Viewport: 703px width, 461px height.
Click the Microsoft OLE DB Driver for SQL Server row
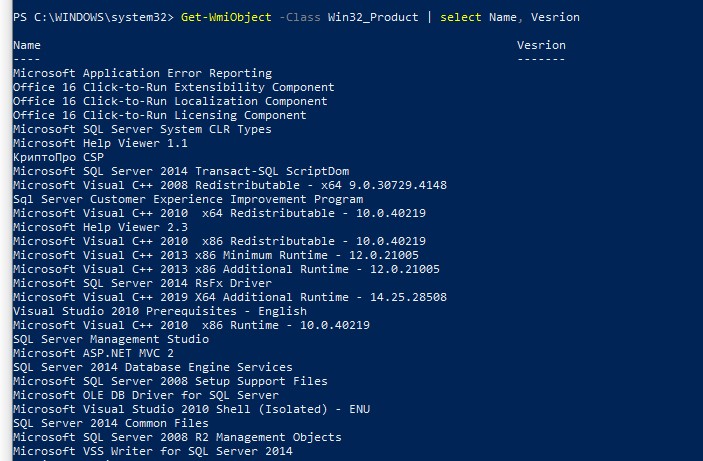tap(146, 395)
